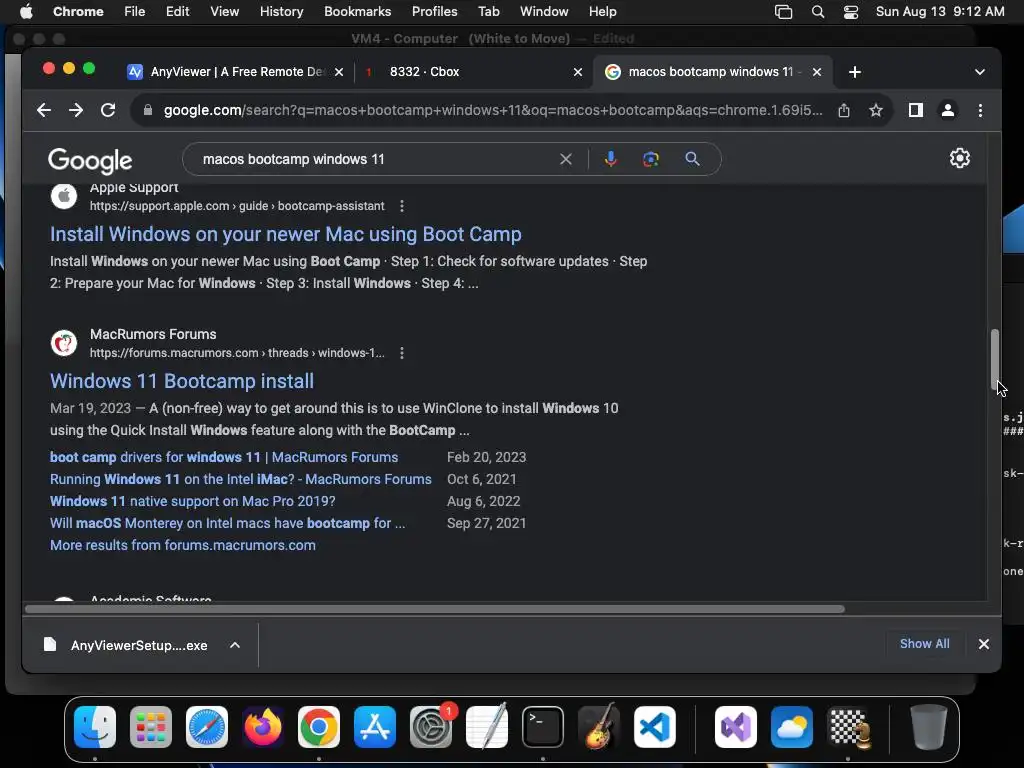Viewport: 1024px width, 768px height.
Task: Launch Visual Studio Code from the Dock
Action: [x=654, y=727]
